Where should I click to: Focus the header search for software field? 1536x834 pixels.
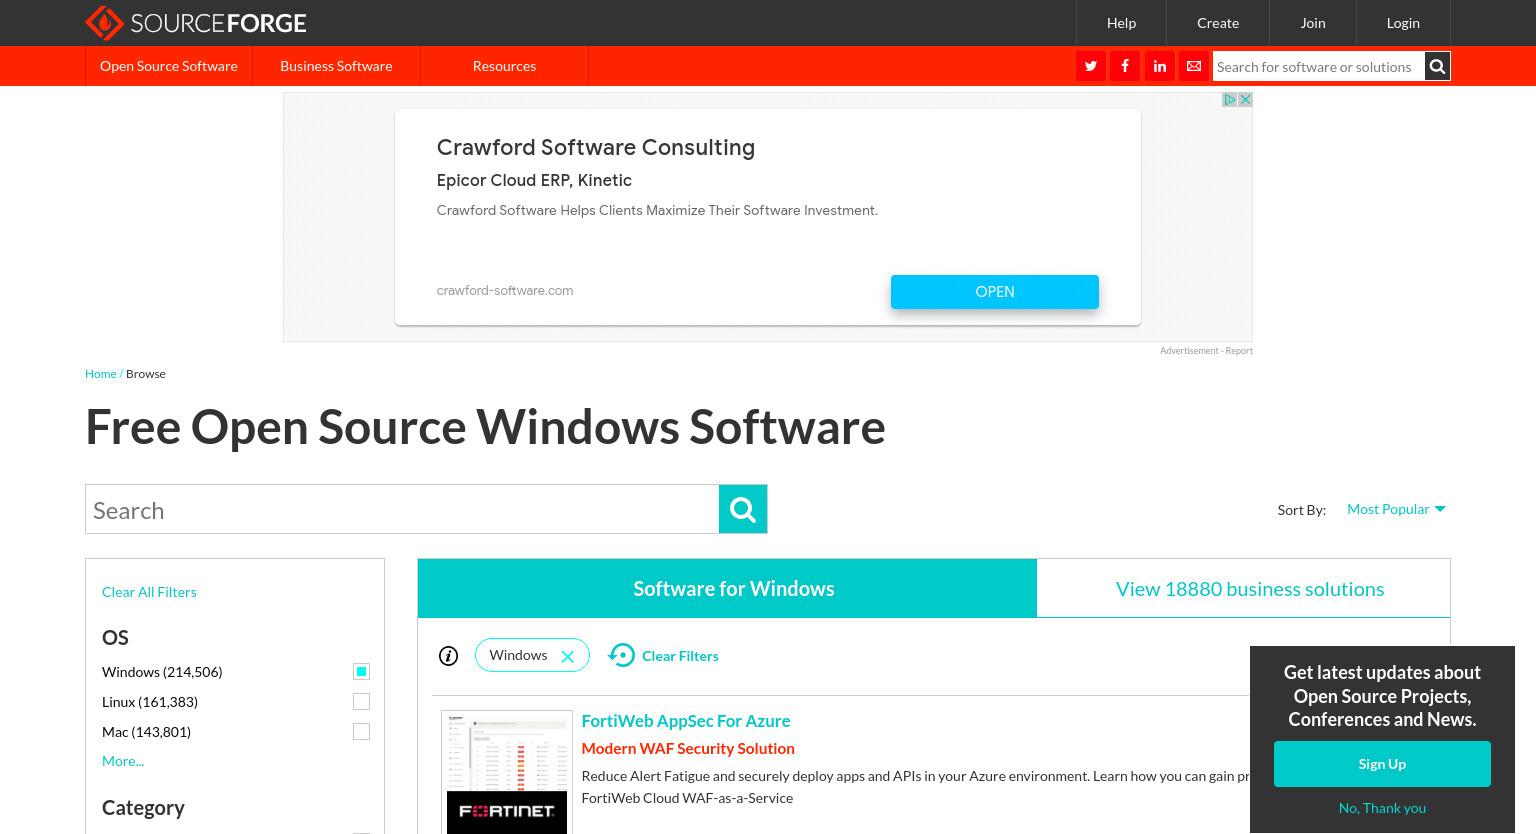(1318, 66)
